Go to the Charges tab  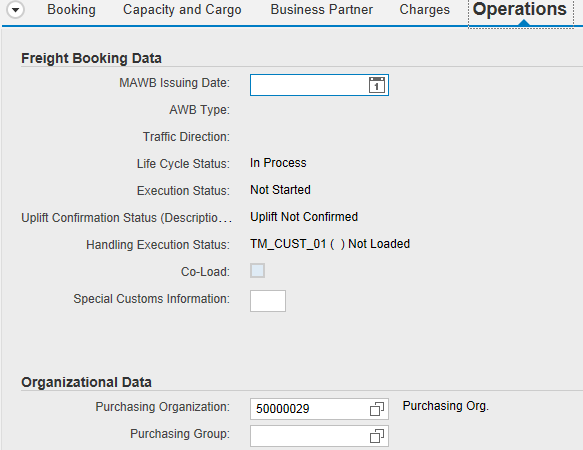tap(425, 10)
